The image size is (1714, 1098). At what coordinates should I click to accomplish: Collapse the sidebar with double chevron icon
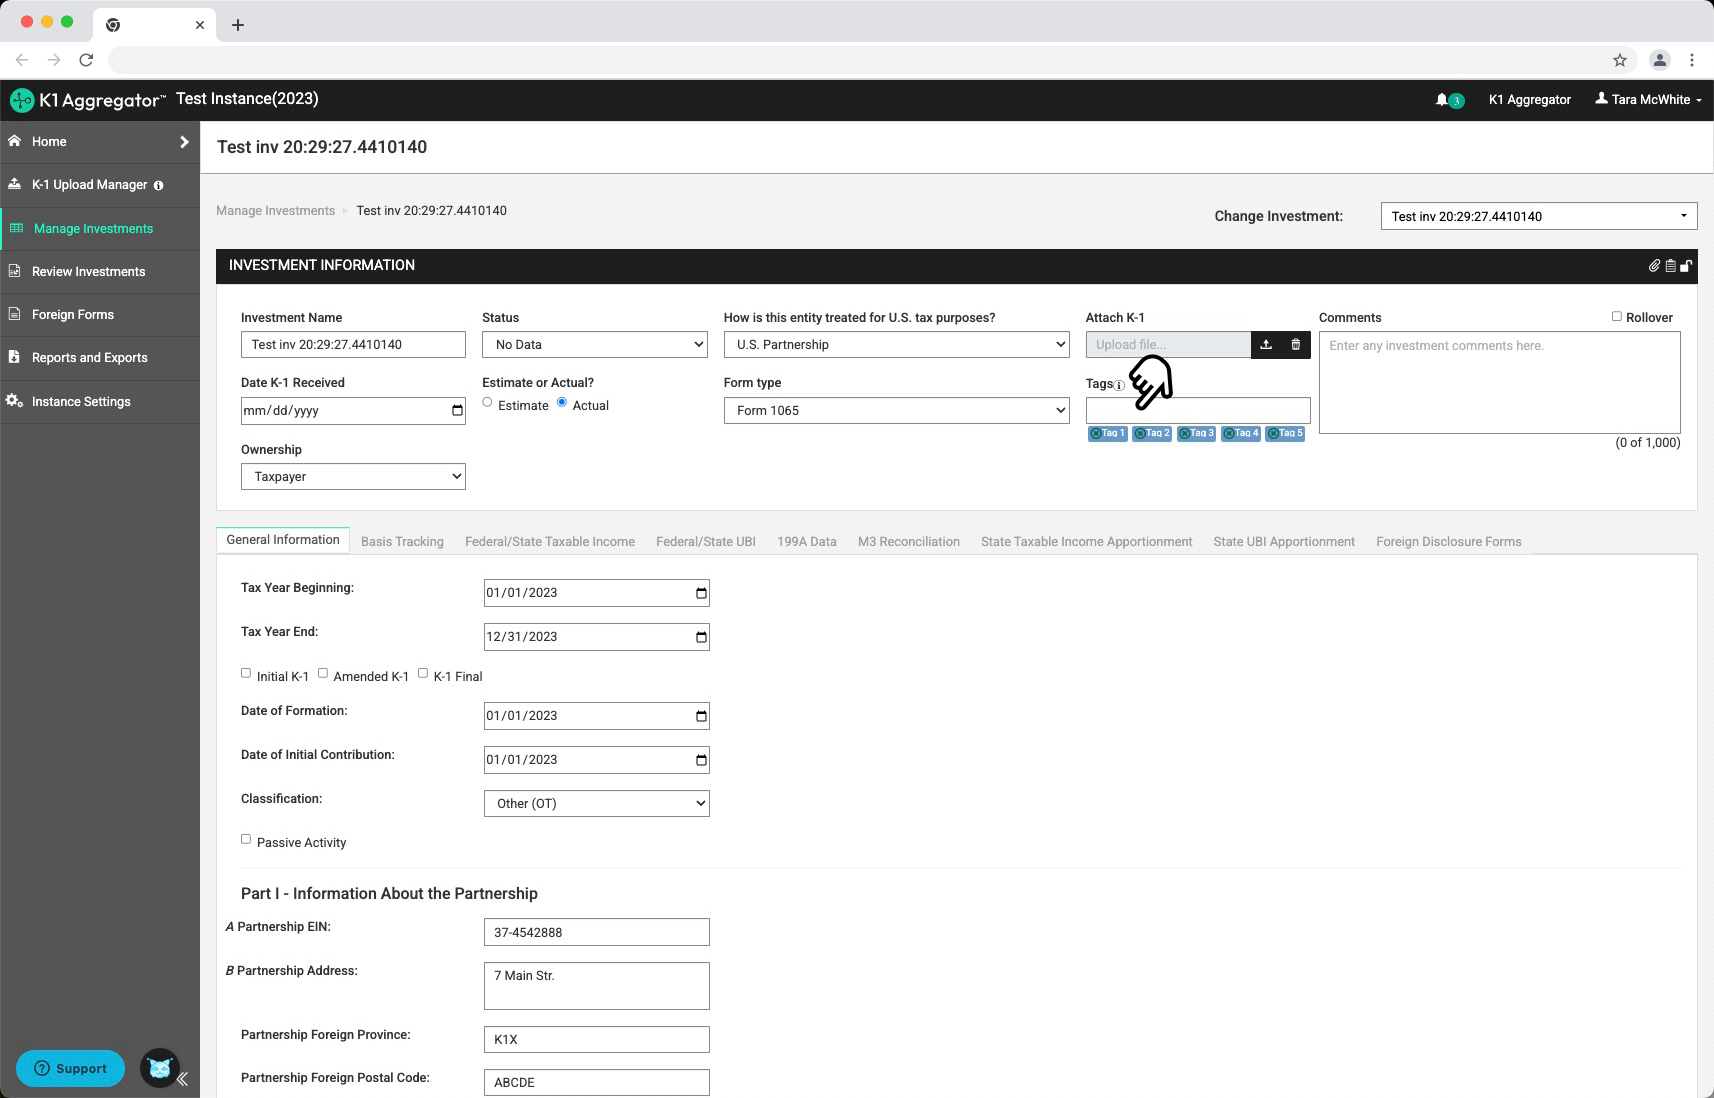(x=182, y=1079)
